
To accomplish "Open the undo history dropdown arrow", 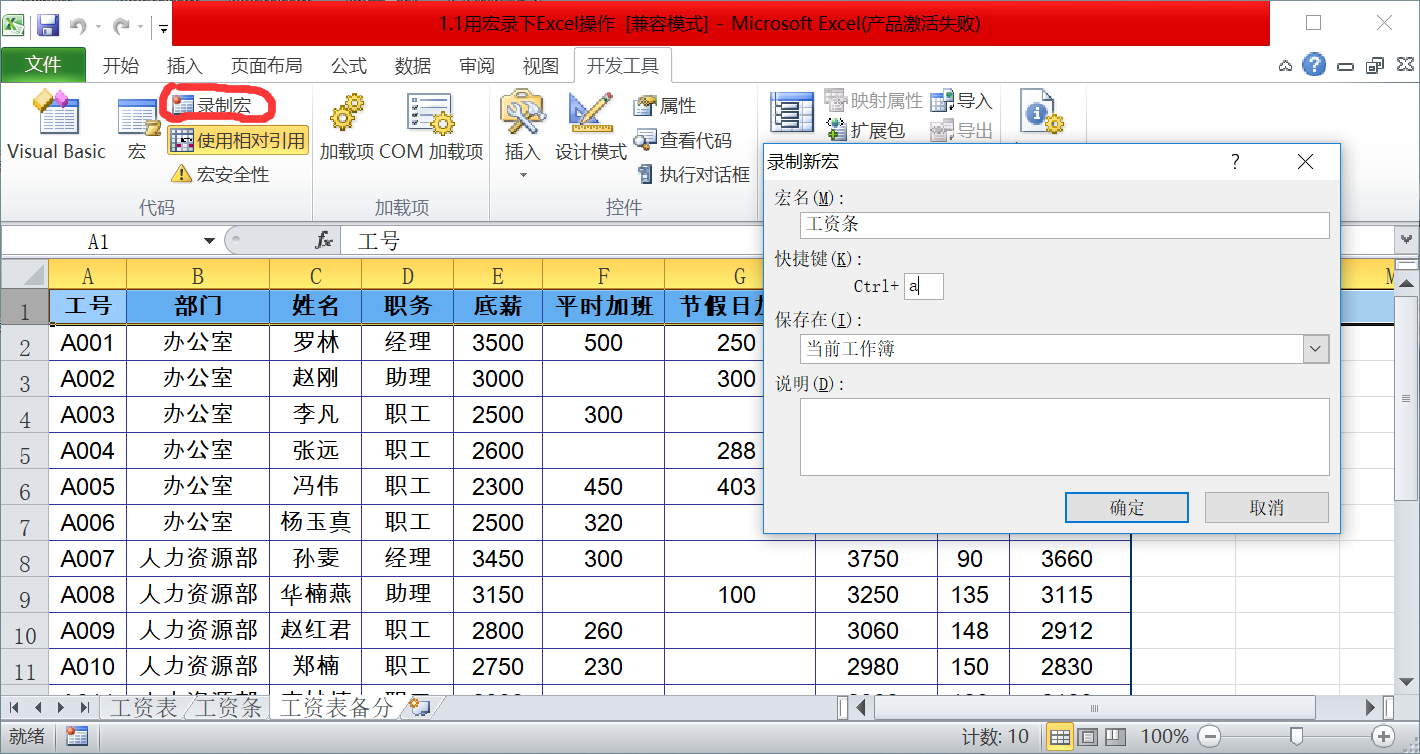I will pos(98,25).
